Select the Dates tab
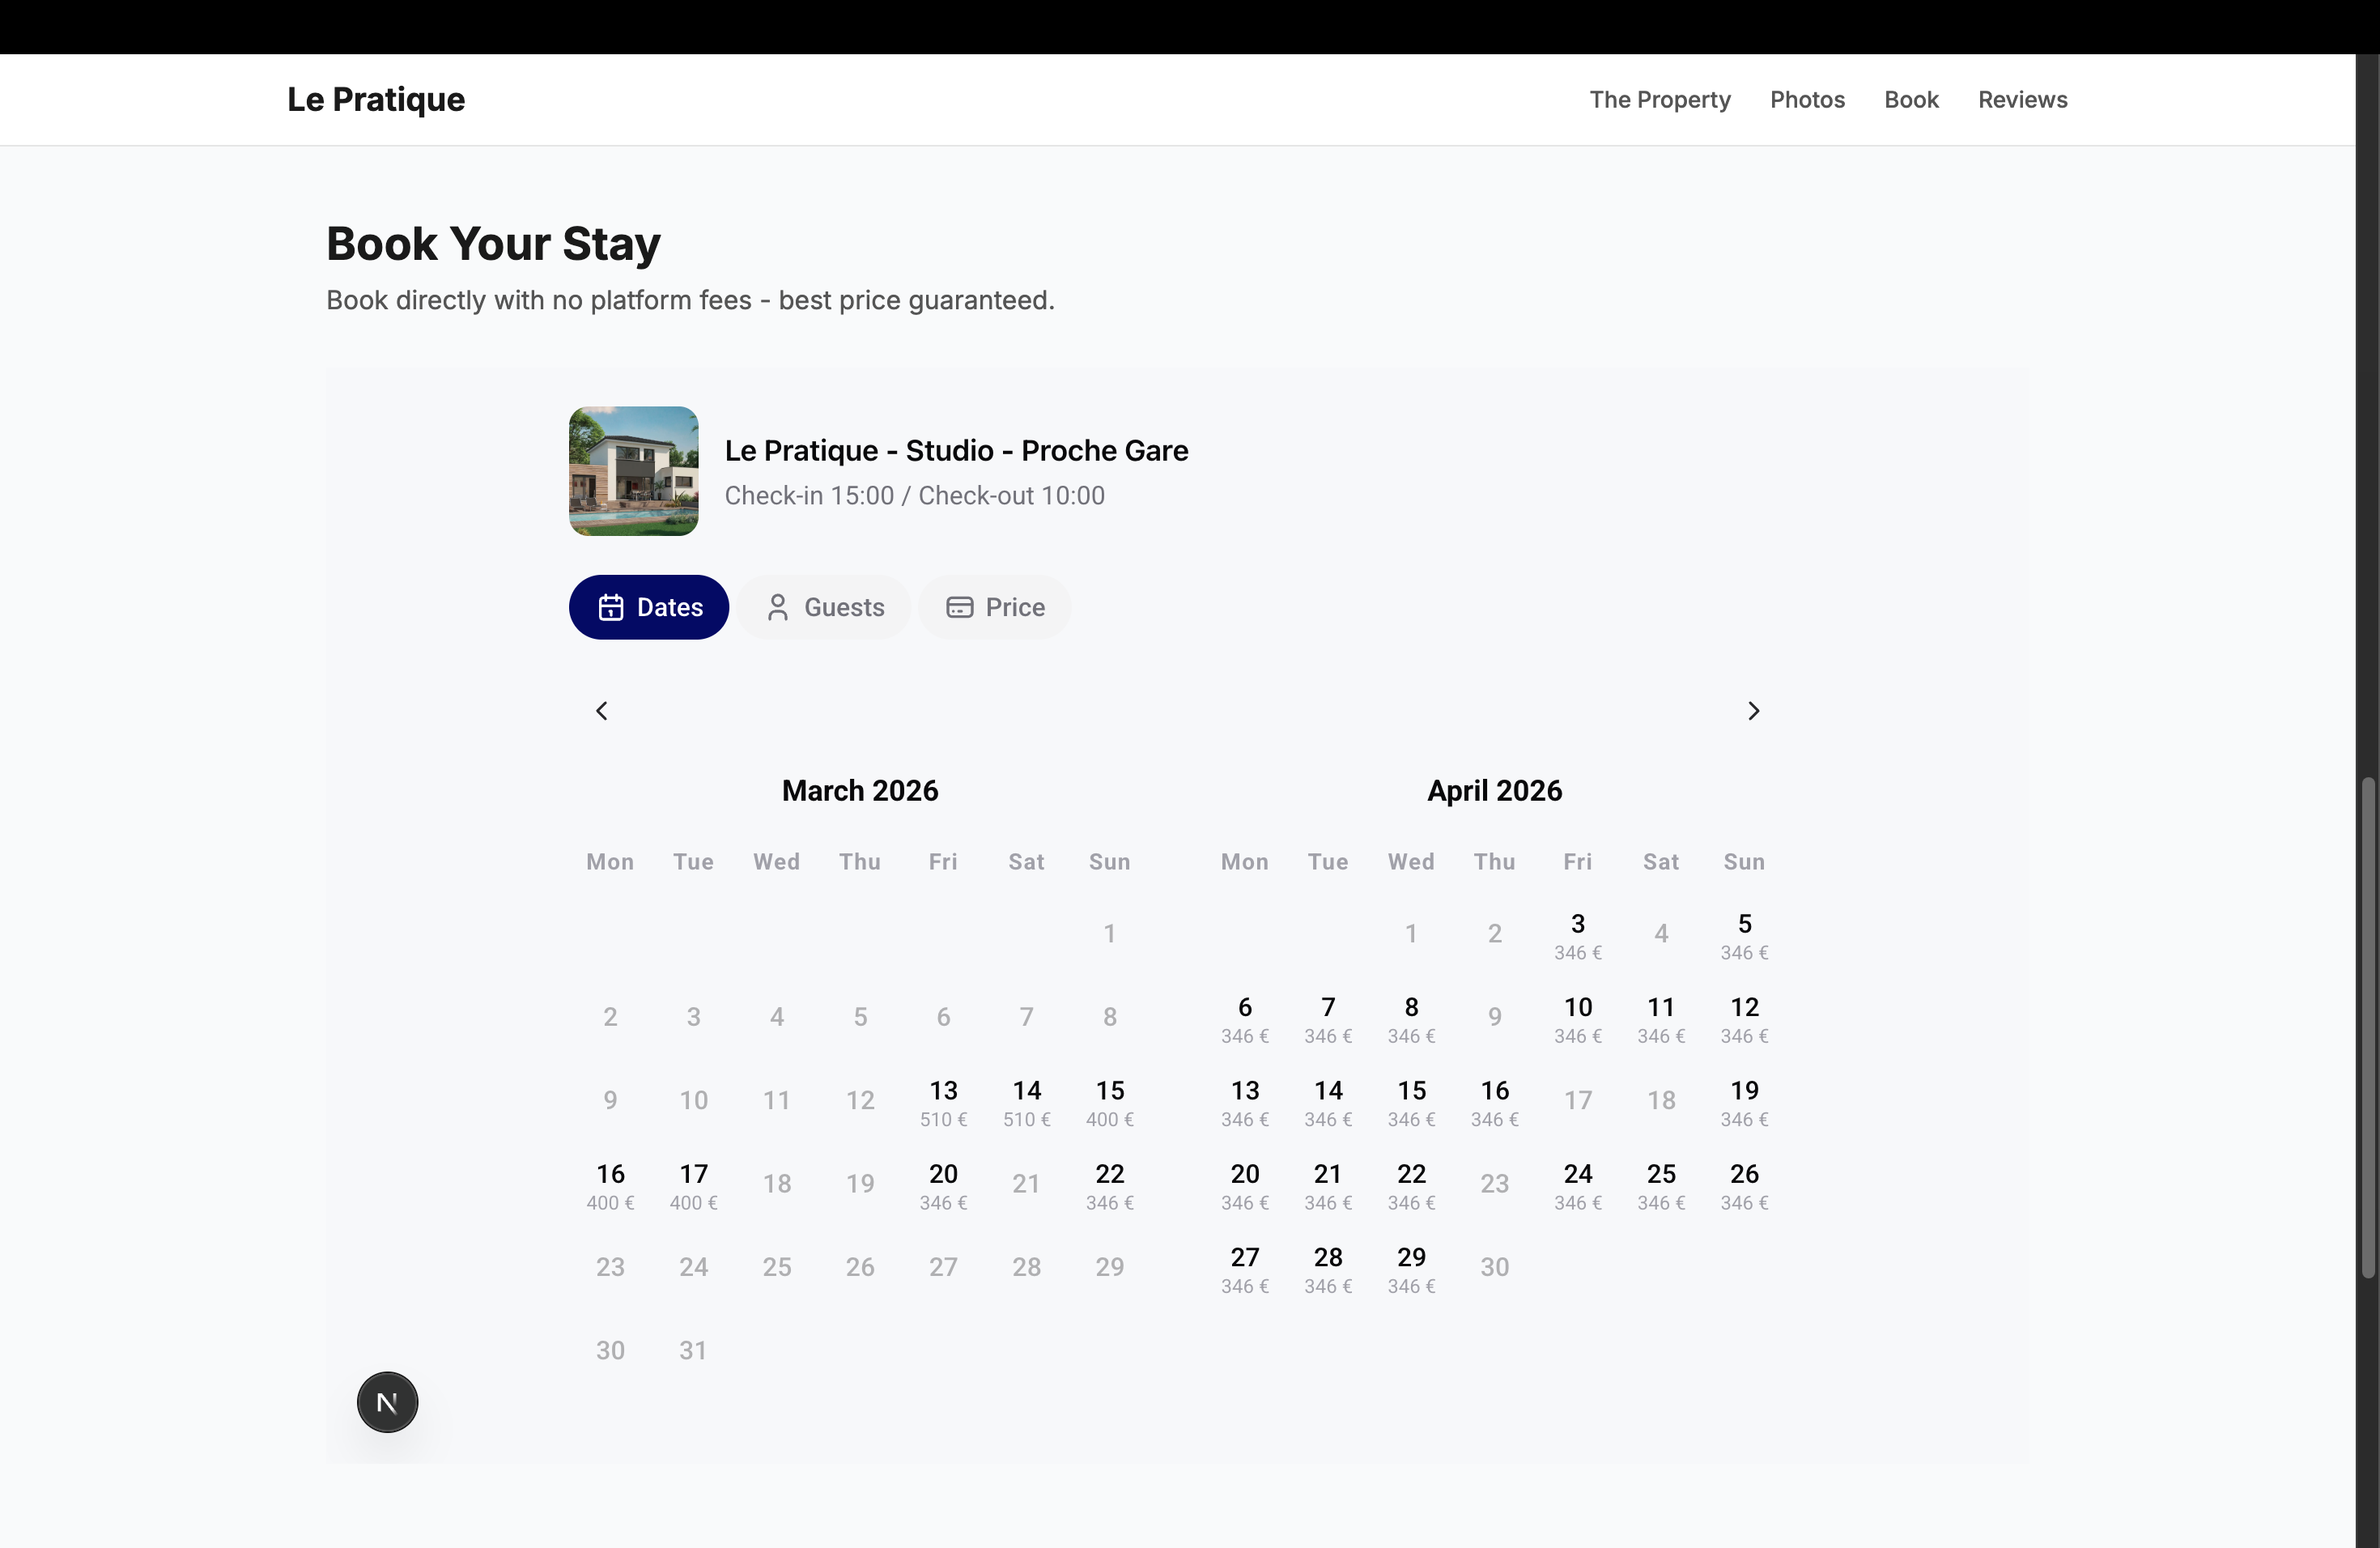2380x1548 pixels. click(649, 607)
